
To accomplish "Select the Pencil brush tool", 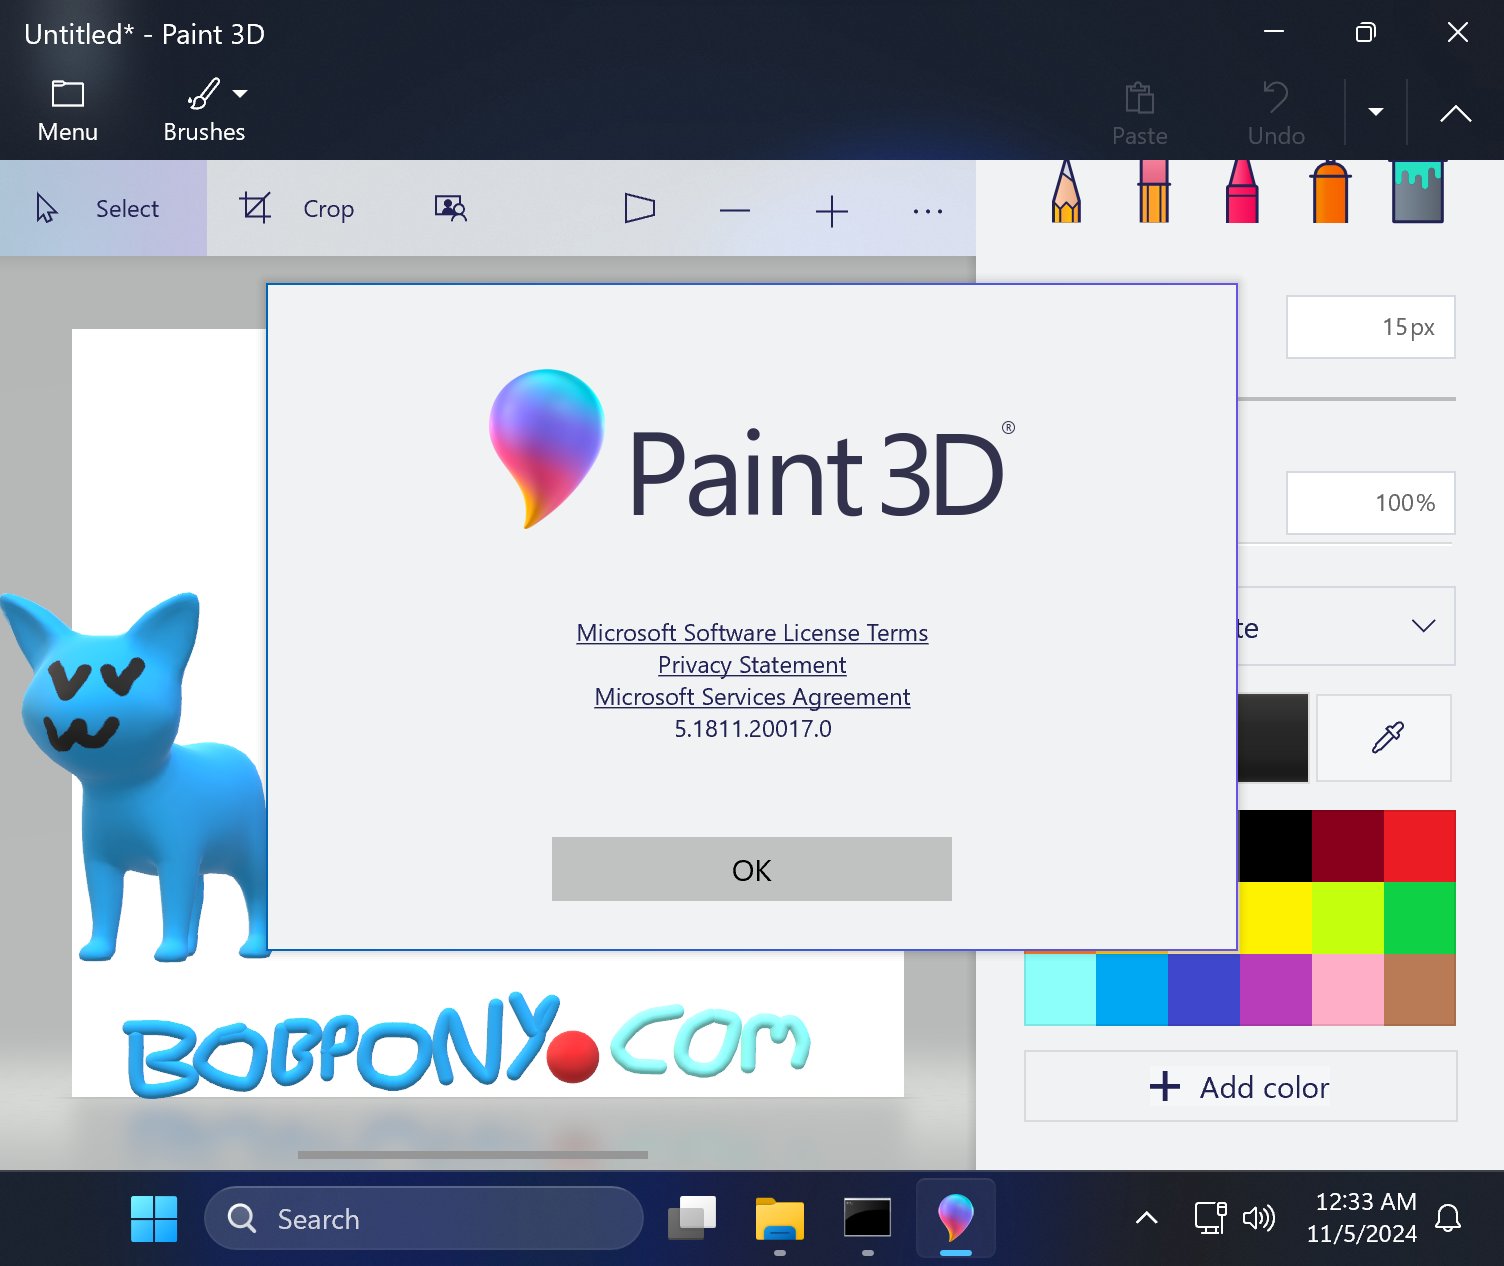I will click(1065, 195).
